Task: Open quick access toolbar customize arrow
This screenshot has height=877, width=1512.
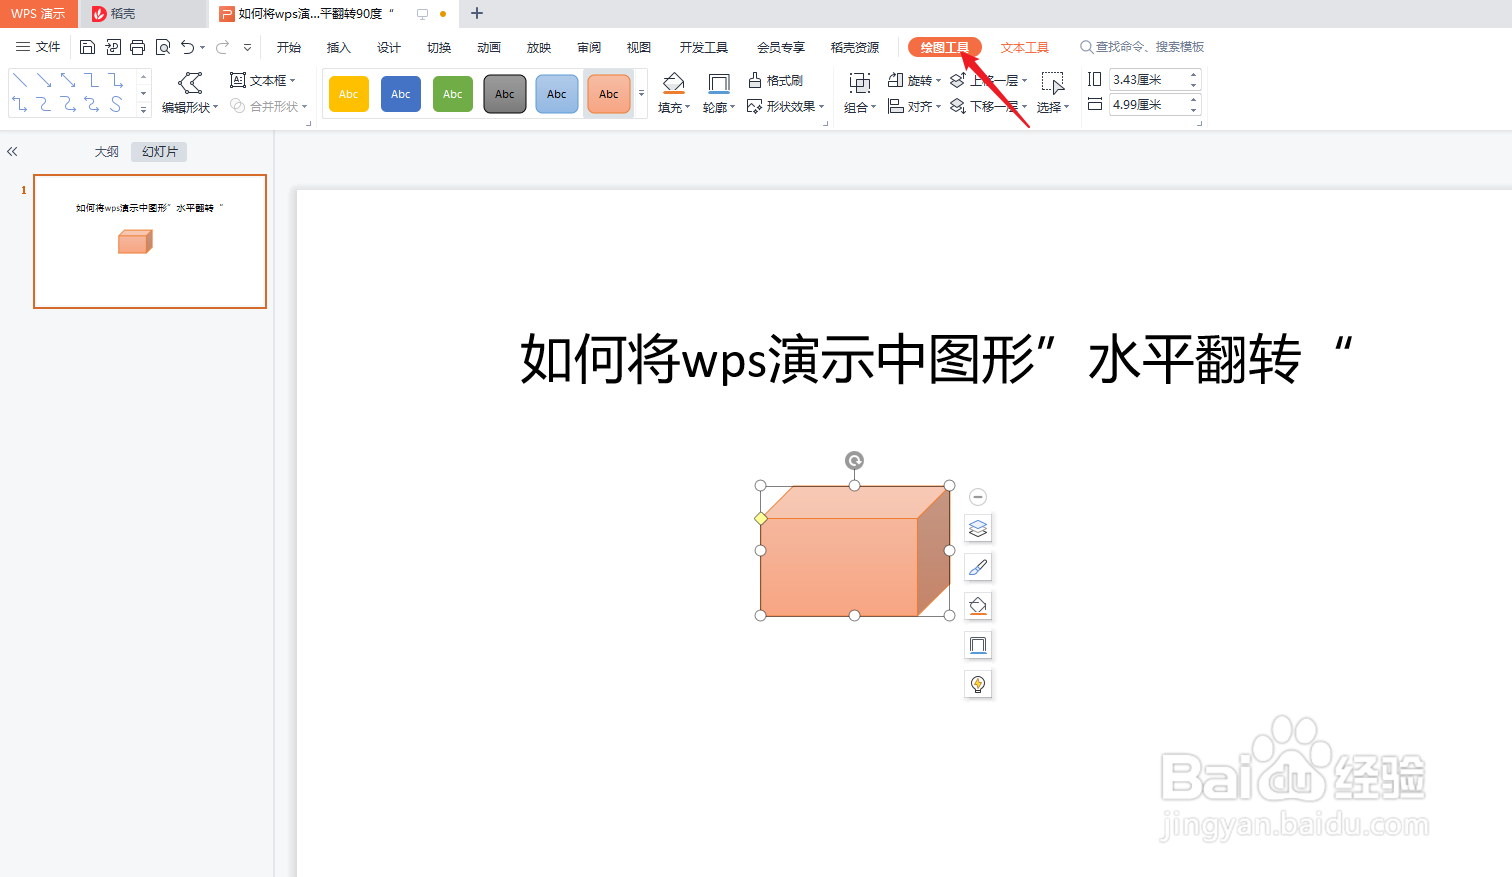Action: (247, 47)
